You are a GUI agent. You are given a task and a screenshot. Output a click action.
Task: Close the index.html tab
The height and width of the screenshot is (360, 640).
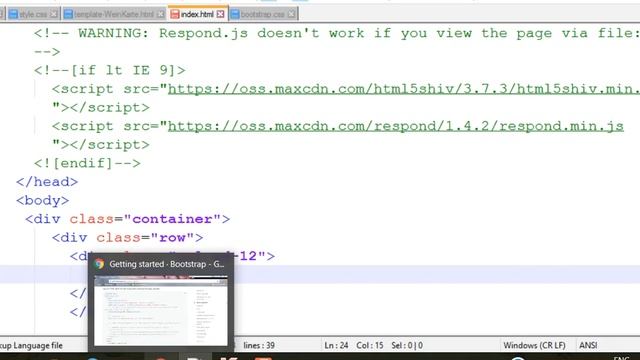(220, 14)
